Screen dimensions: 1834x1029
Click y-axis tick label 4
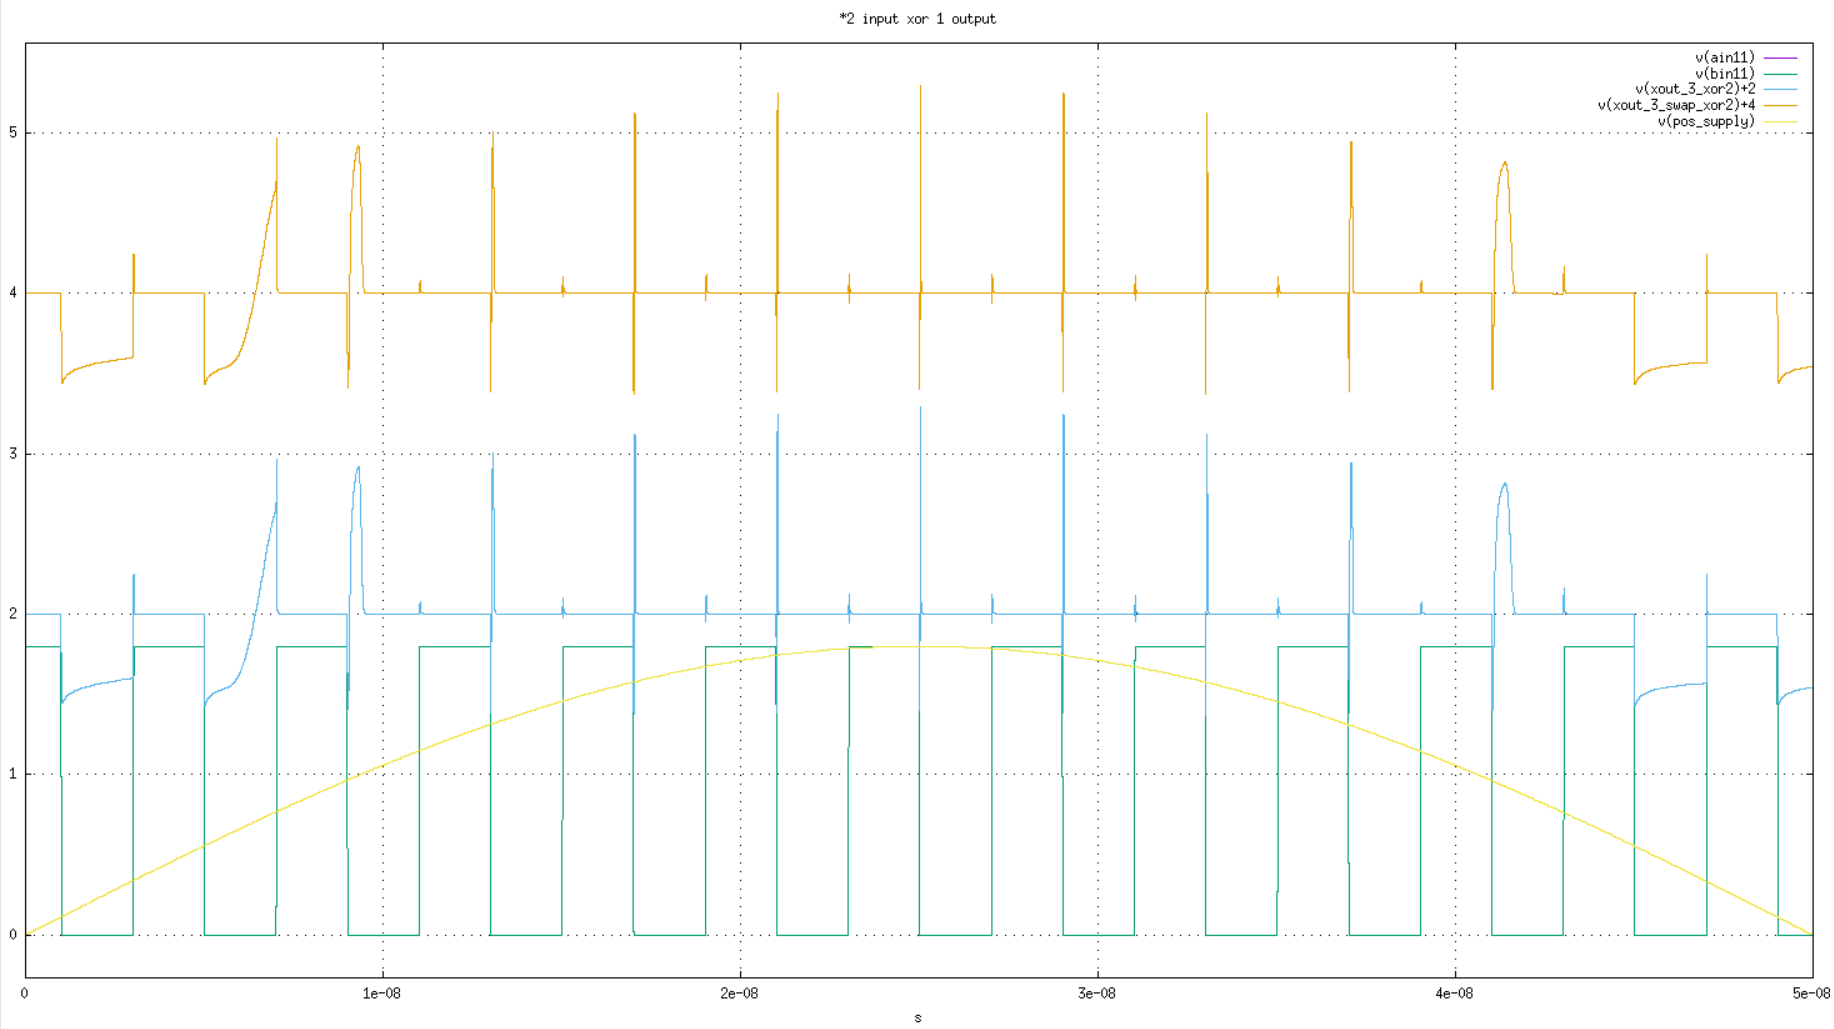13,293
